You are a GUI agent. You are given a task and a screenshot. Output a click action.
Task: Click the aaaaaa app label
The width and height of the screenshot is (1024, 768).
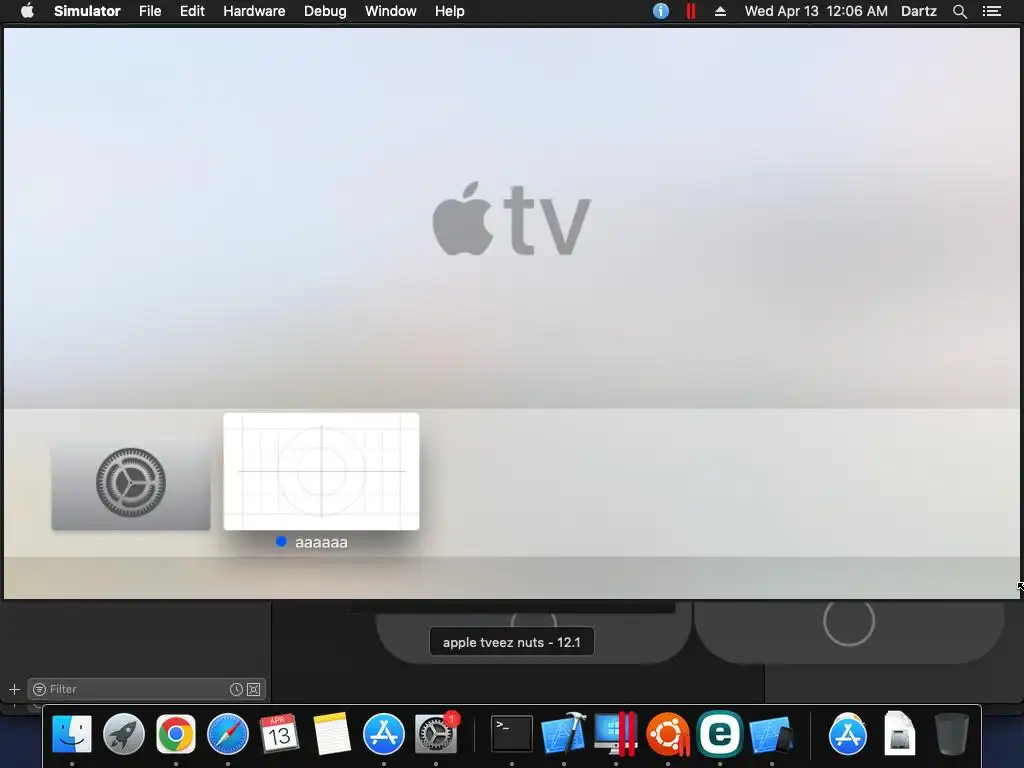click(321, 542)
